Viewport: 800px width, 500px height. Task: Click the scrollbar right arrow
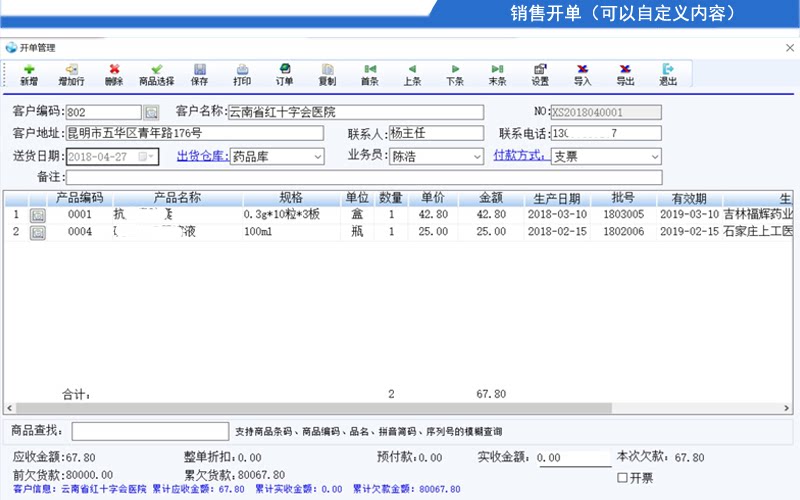[786, 408]
